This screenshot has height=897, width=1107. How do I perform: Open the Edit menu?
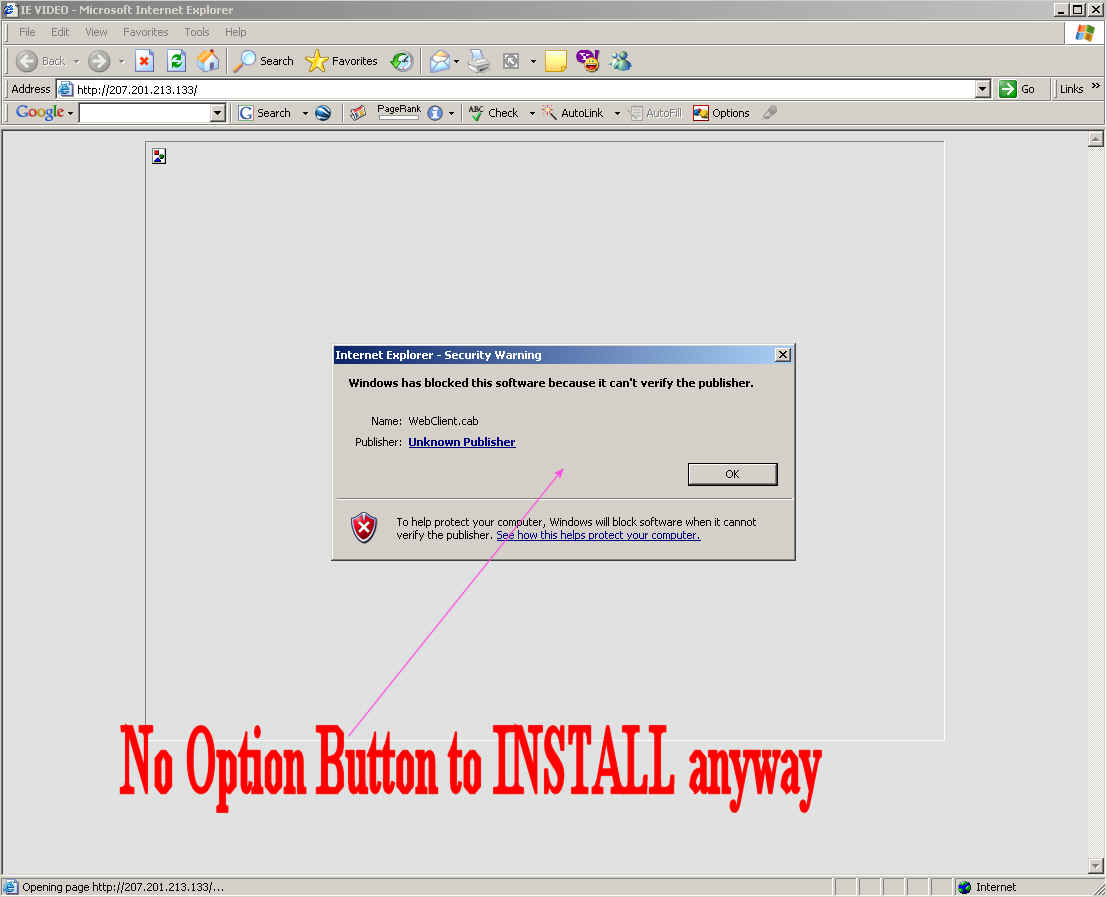point(60,32)
